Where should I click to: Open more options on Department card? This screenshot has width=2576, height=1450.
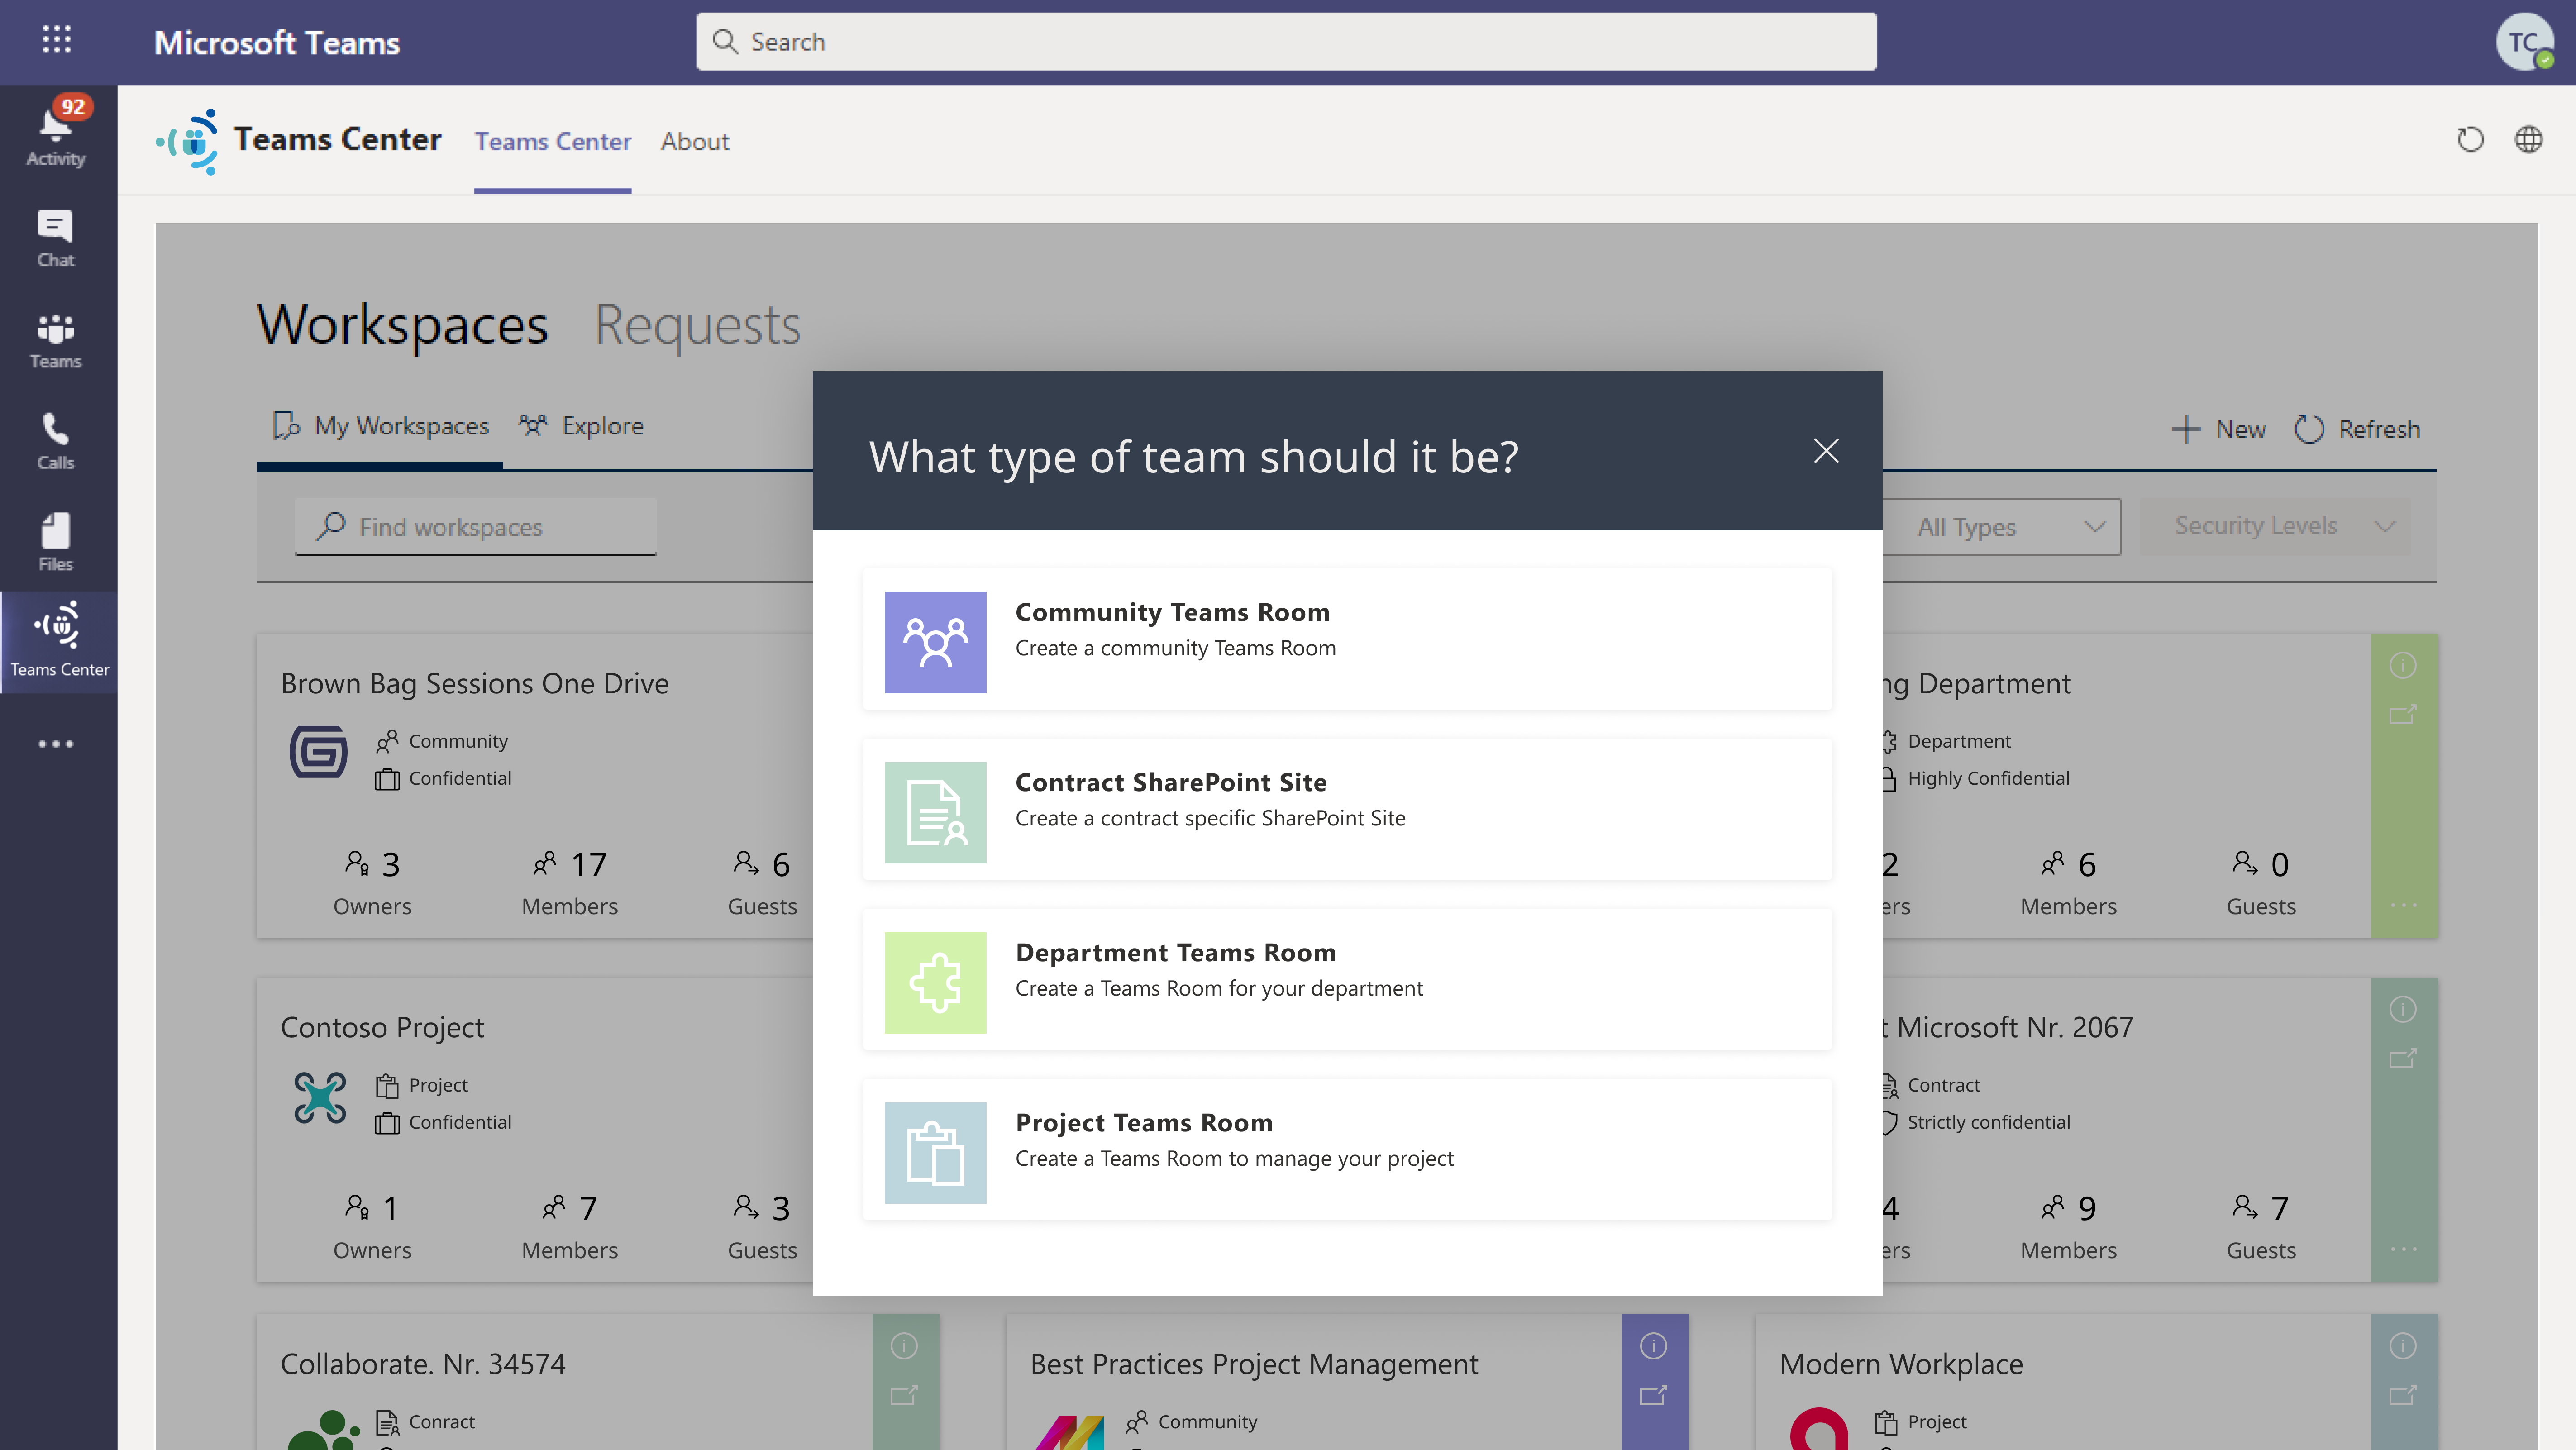click(2403, 905)
